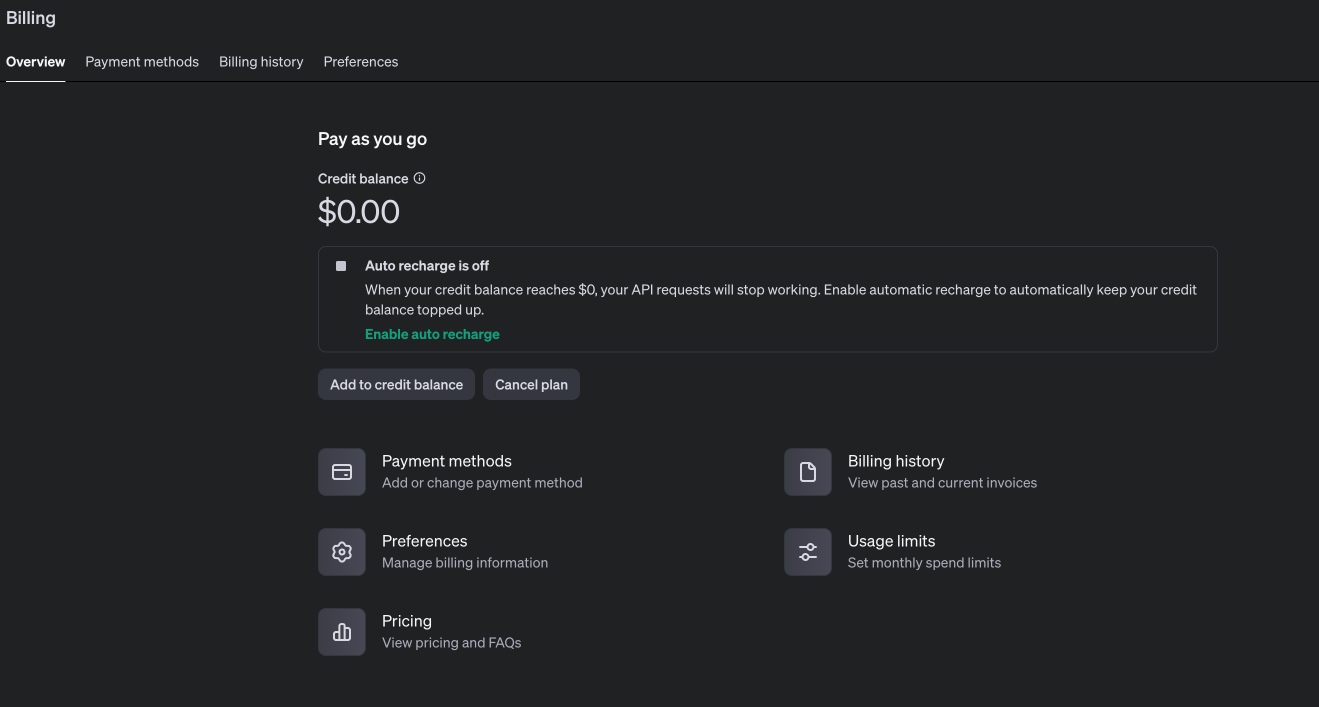Click the Usage limits sliders icon
This screenshot has width=1319, height=707.
[x=807, y=551]
